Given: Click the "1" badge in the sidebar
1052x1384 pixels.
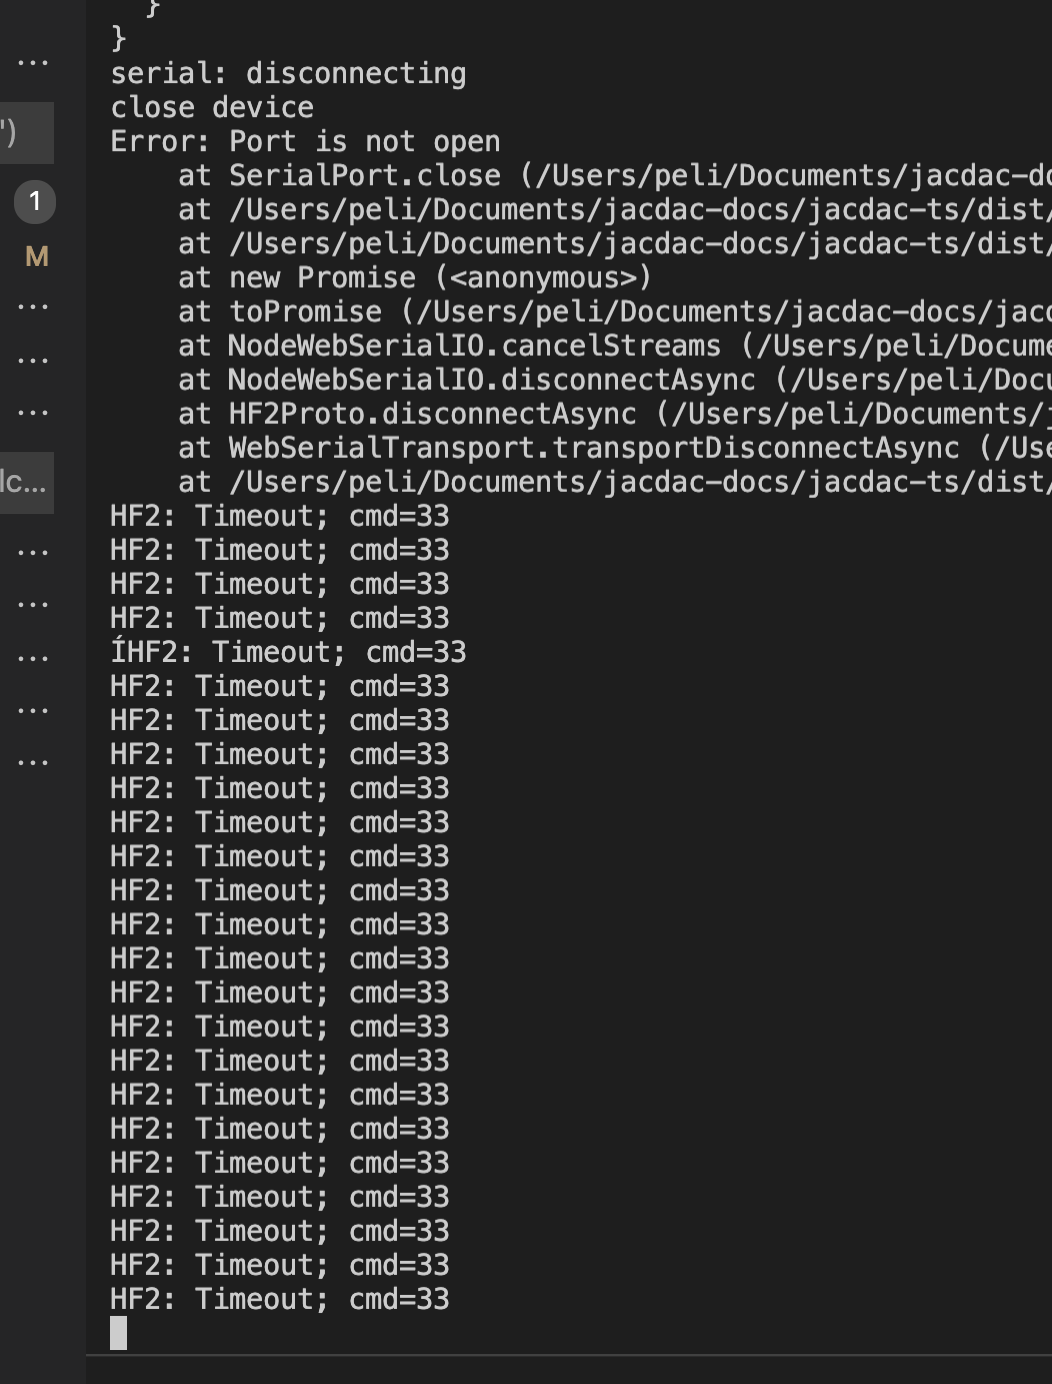Looking at the screenshot, I should pyautogui.click(x=35, y=201).
